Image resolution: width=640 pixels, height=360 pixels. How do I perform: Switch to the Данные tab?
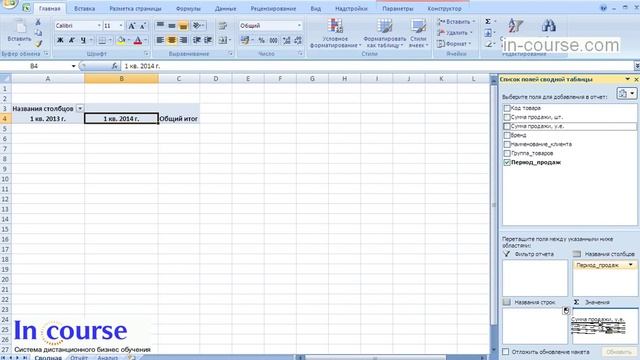[225, 8]
